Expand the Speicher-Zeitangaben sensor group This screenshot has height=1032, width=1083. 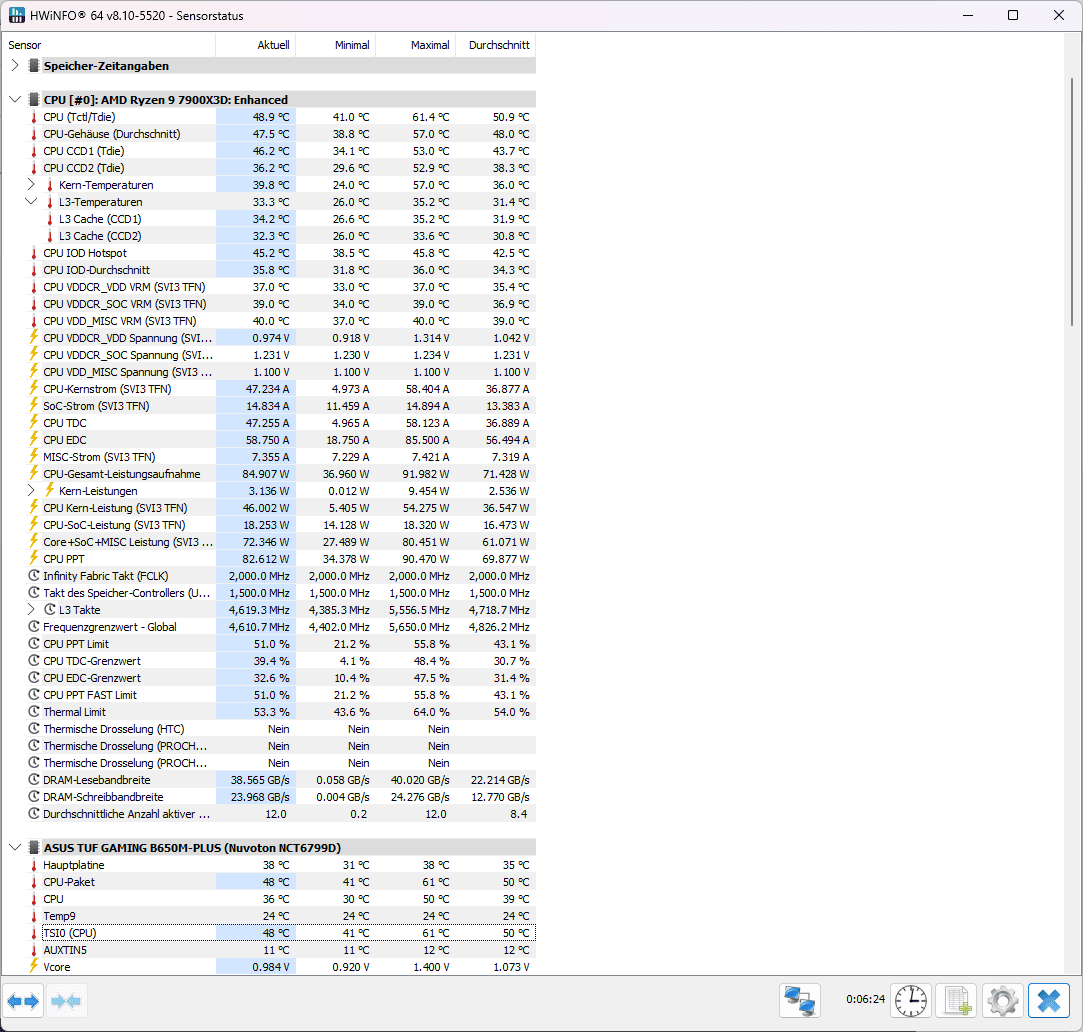pos(15,66)
